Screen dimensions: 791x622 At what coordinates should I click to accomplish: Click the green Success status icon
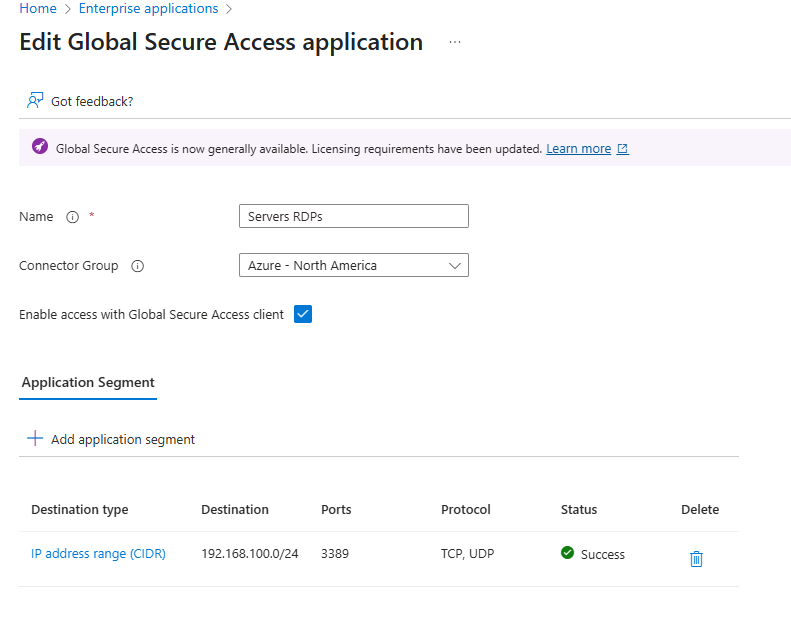point(567,553)
